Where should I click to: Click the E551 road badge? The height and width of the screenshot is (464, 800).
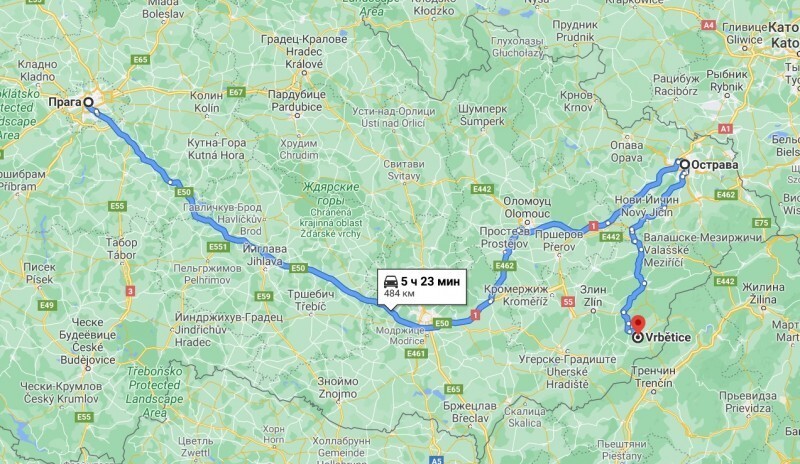[218, 247]
